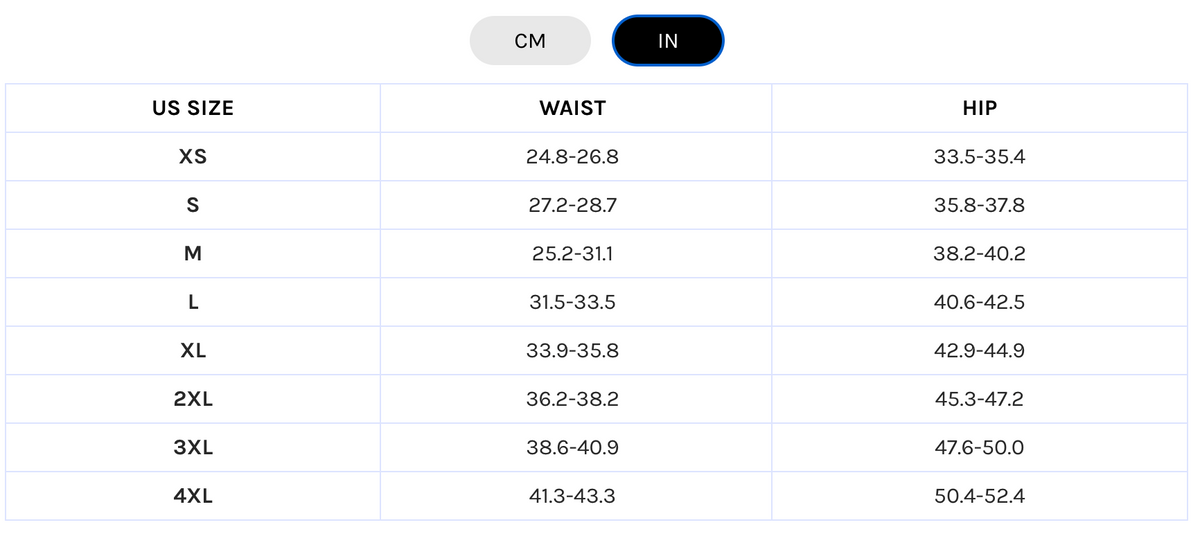Screen dimensions: 1200x536
Task: Select the 4XL size row label
Action: coord(193,496)
